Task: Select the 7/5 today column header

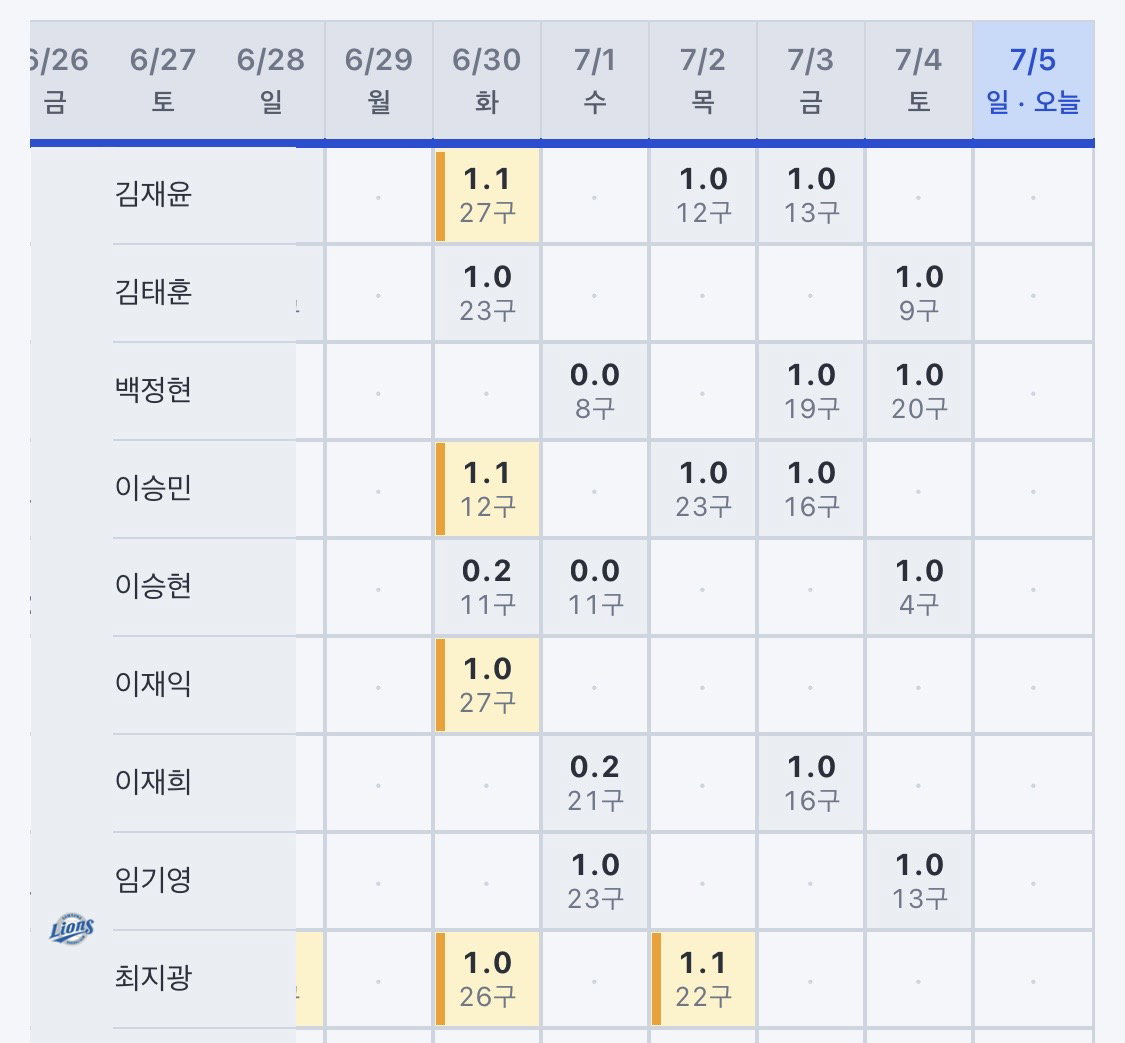Action: point(1033,80)
